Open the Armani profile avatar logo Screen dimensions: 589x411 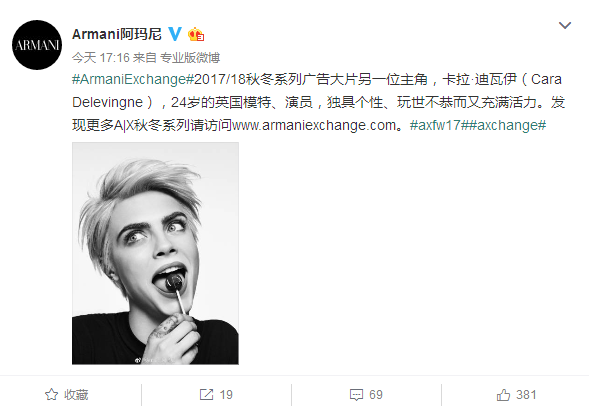point(37,45)
